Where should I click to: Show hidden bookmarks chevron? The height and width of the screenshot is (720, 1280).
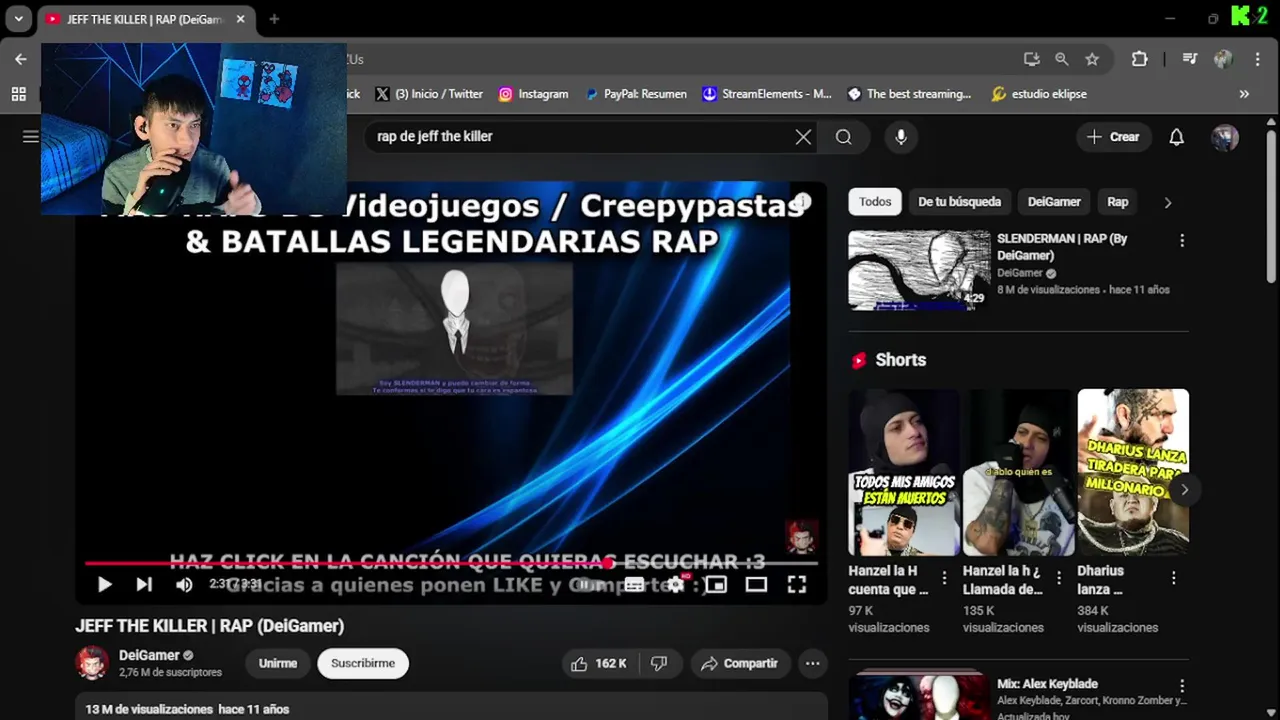point(1244,94)
